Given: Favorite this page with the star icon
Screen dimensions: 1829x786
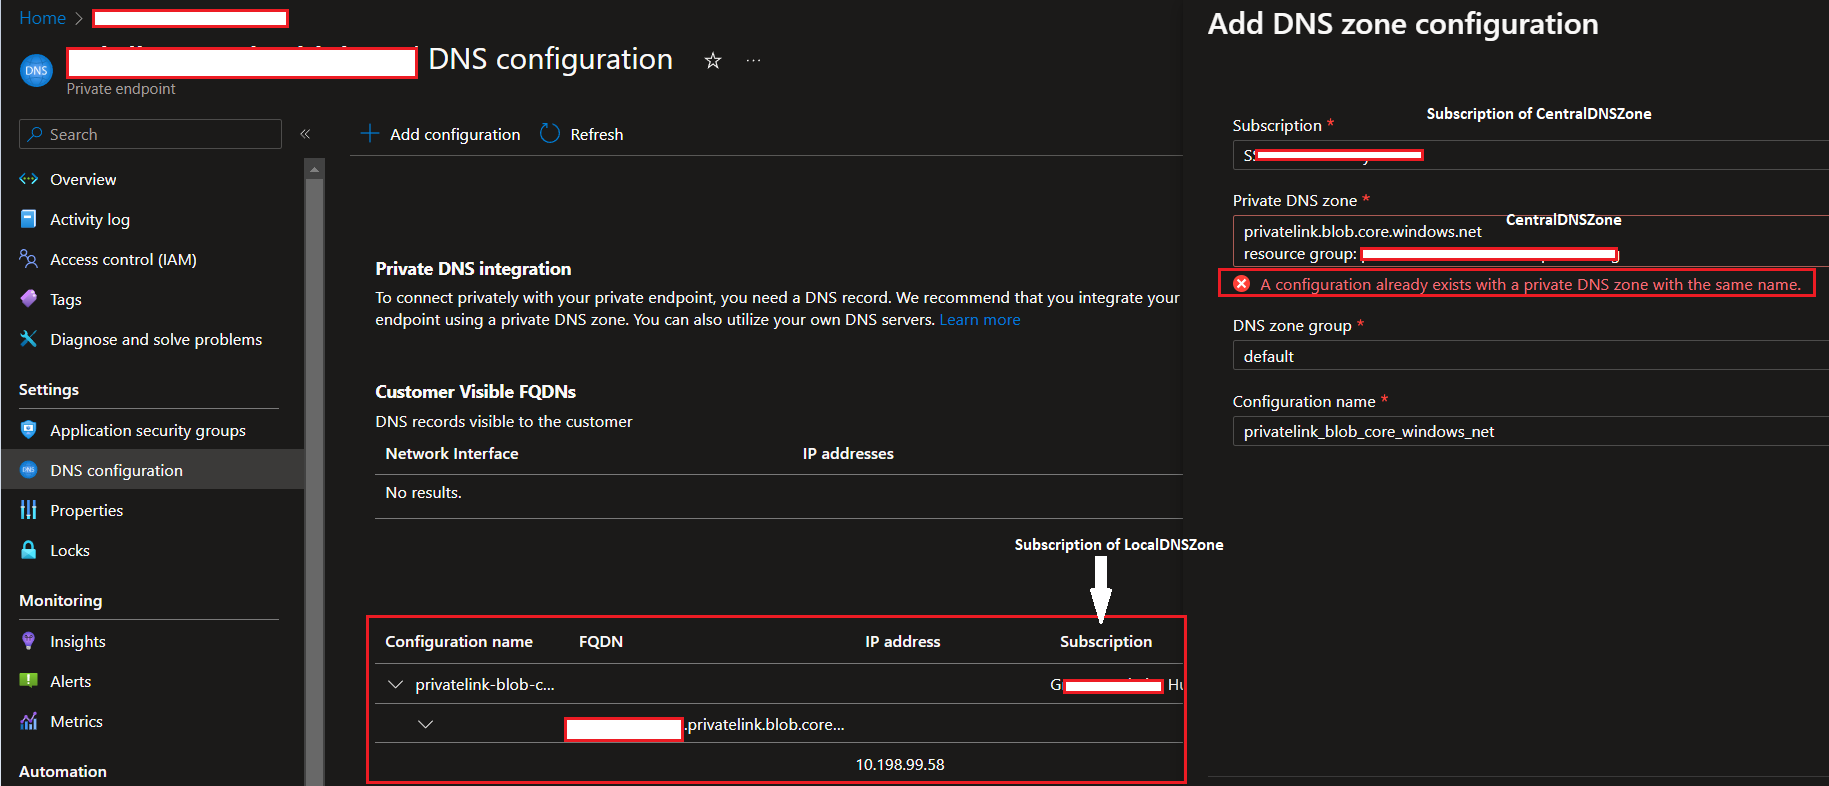Looking at the screenshot, I should pos(713,61).
